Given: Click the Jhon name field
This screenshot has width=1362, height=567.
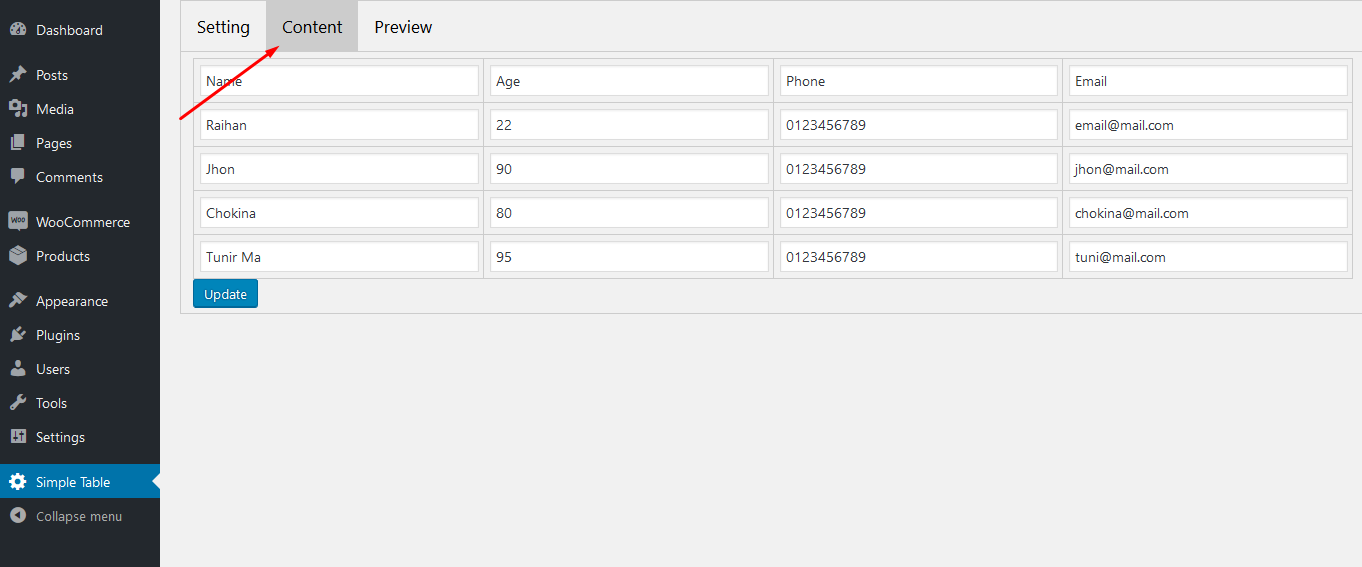Looking at the screenshot, I should (x=339, y=169).
